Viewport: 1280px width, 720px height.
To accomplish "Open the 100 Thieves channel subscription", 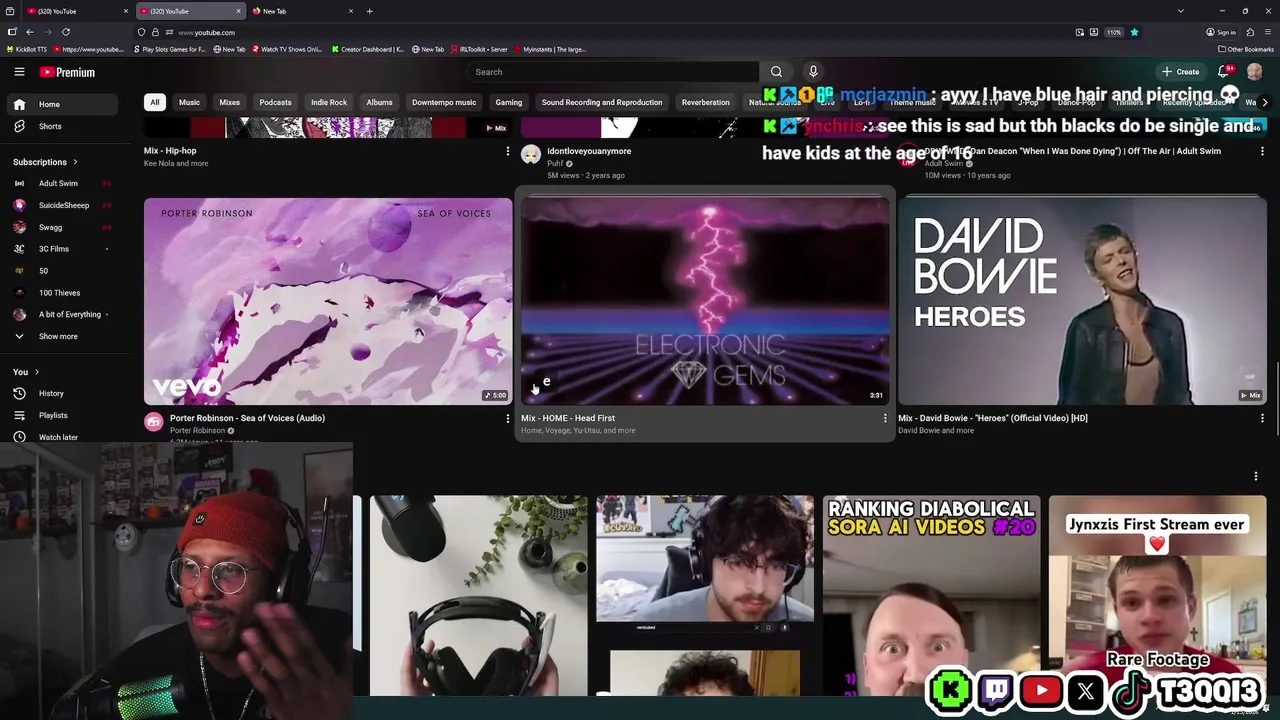I will [64, 293].
